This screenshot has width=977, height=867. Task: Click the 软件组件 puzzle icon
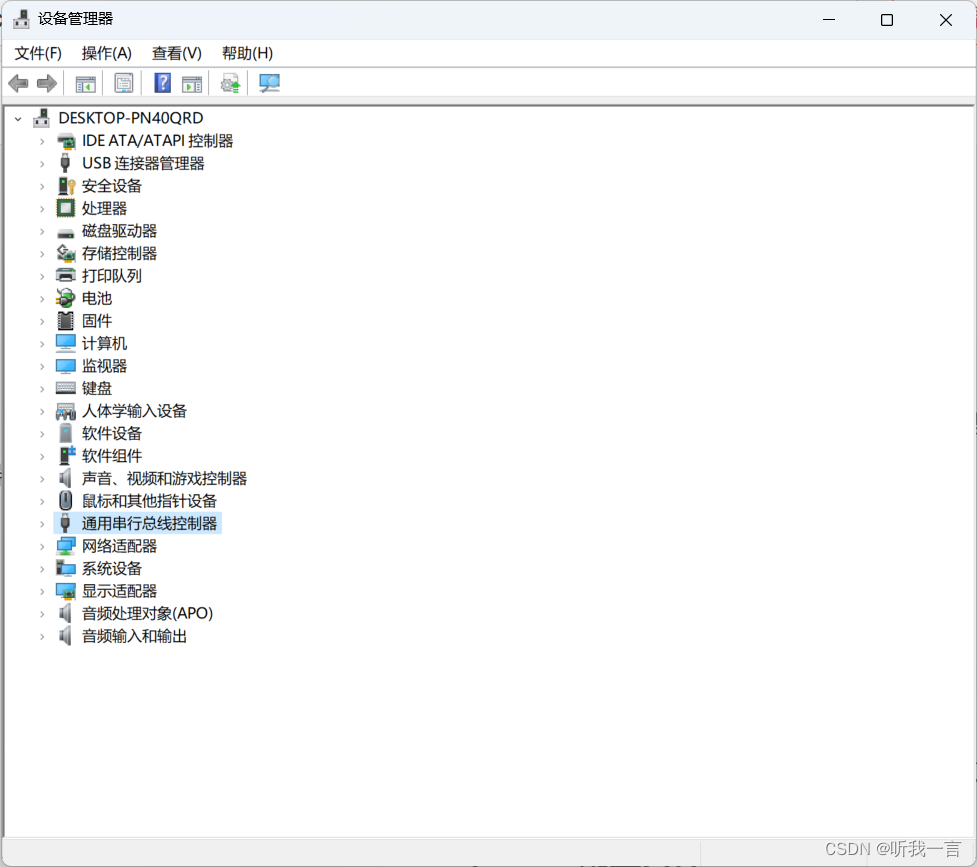(x=67, y=456)
